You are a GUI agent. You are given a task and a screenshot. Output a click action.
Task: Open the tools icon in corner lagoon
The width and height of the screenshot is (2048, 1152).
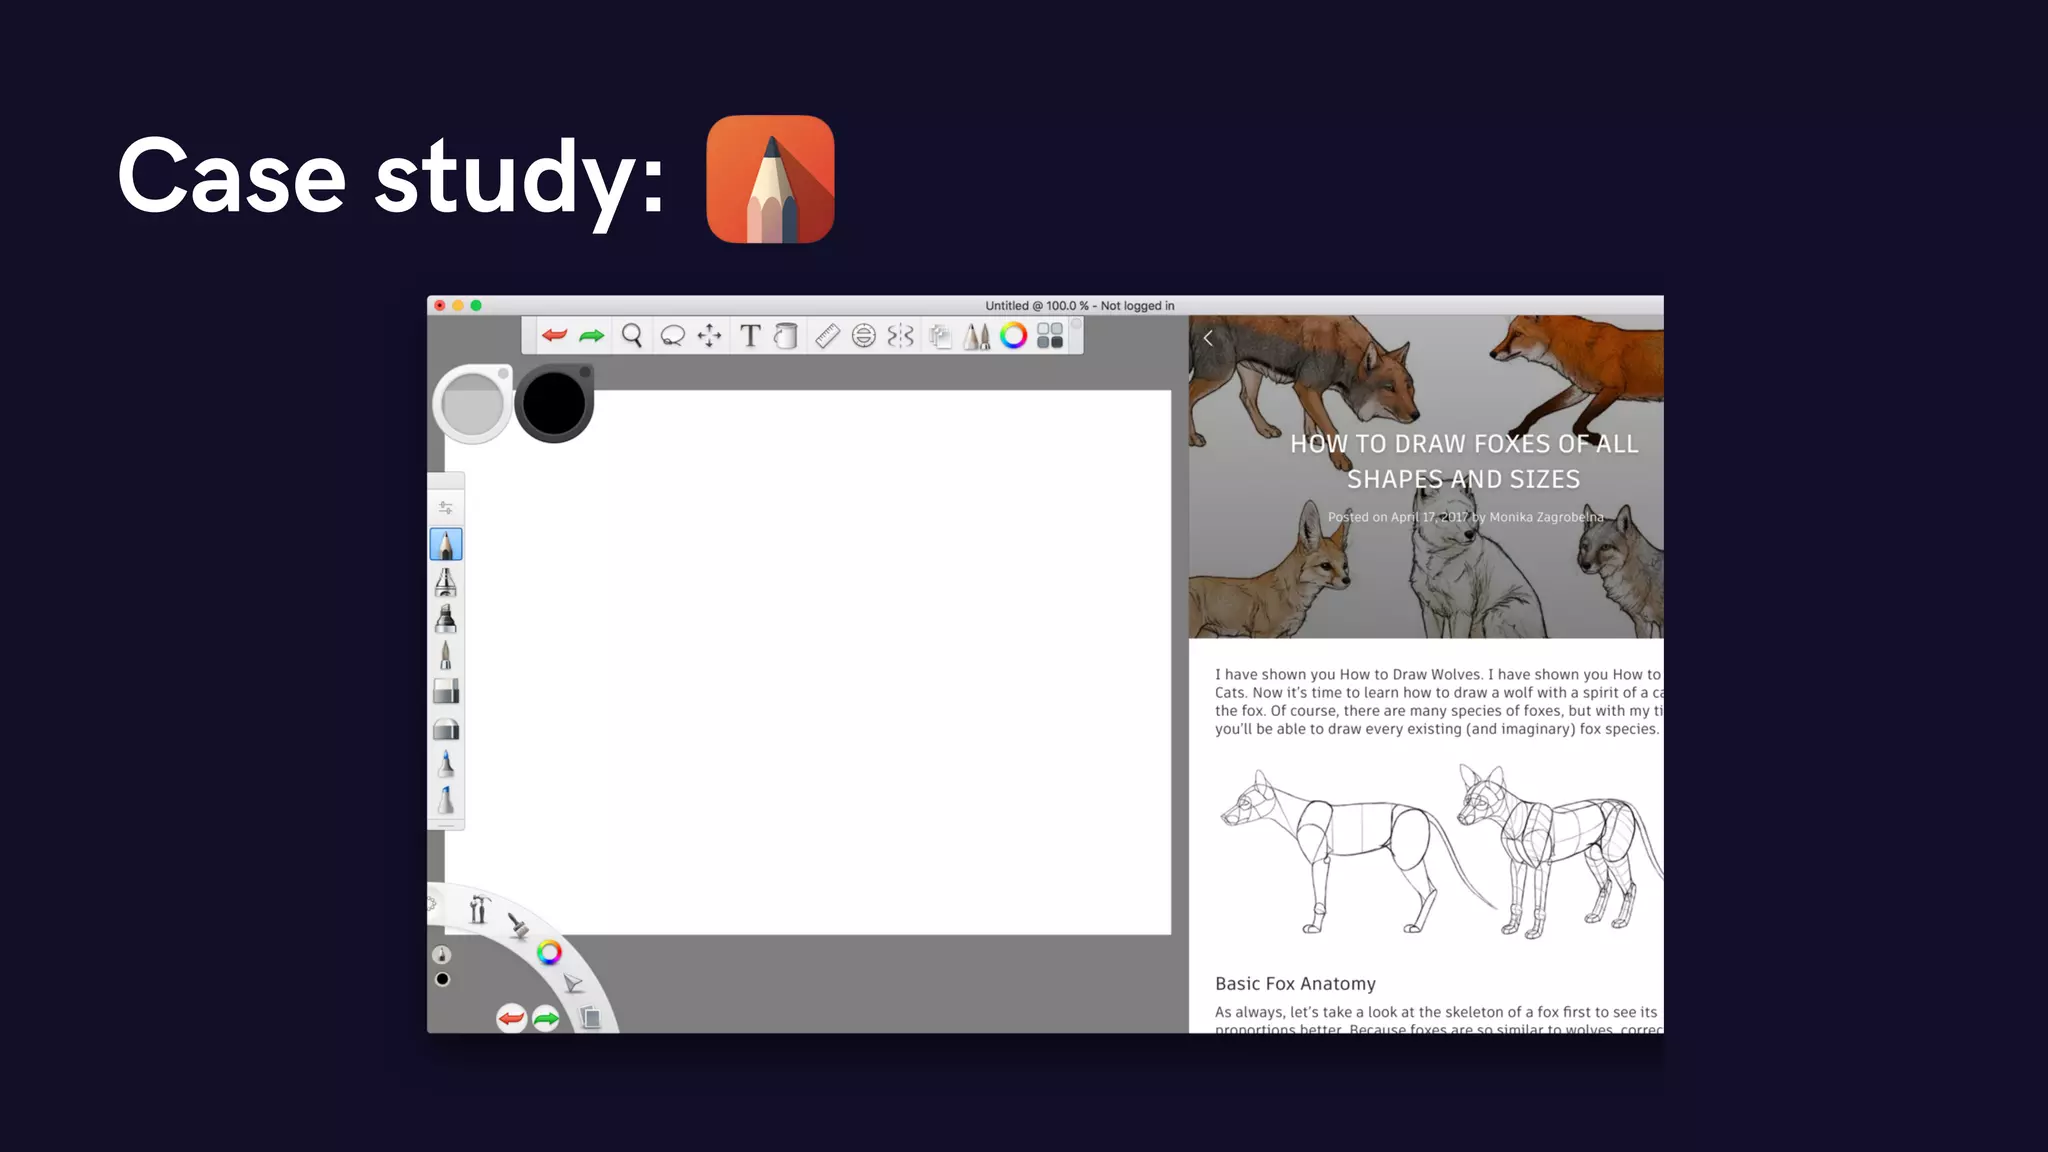[479, 908]
